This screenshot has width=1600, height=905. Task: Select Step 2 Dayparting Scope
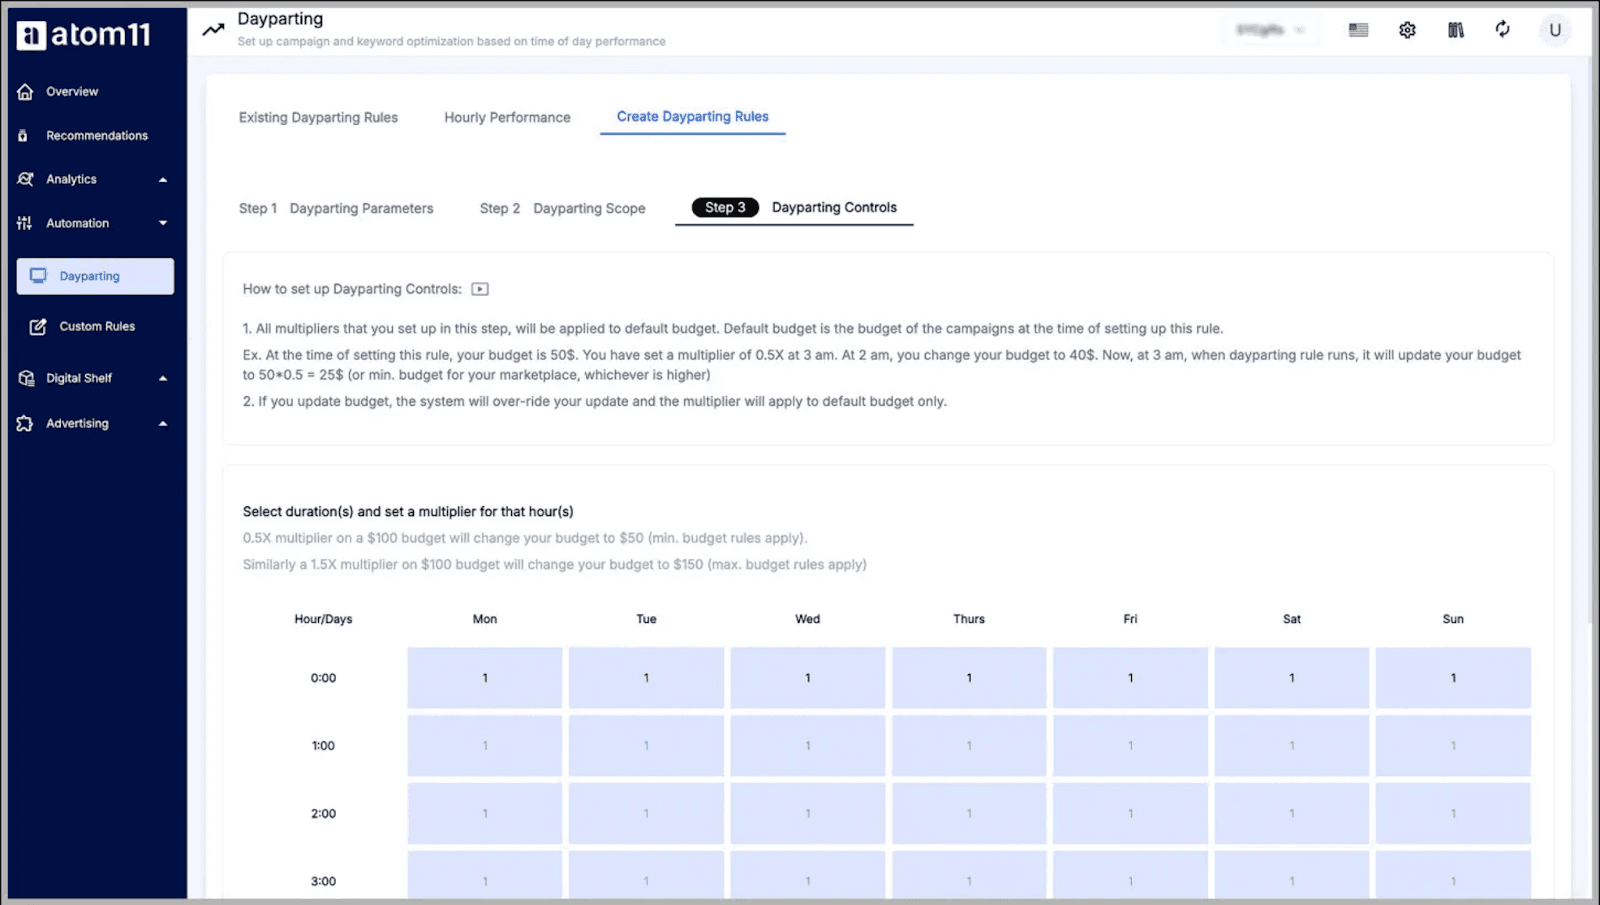pyautogui.click(x=562, y=208)
